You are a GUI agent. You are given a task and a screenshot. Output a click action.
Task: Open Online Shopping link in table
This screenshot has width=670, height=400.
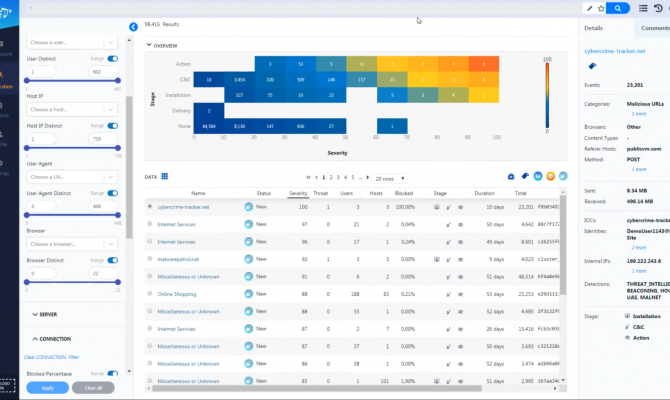[176, 294]
